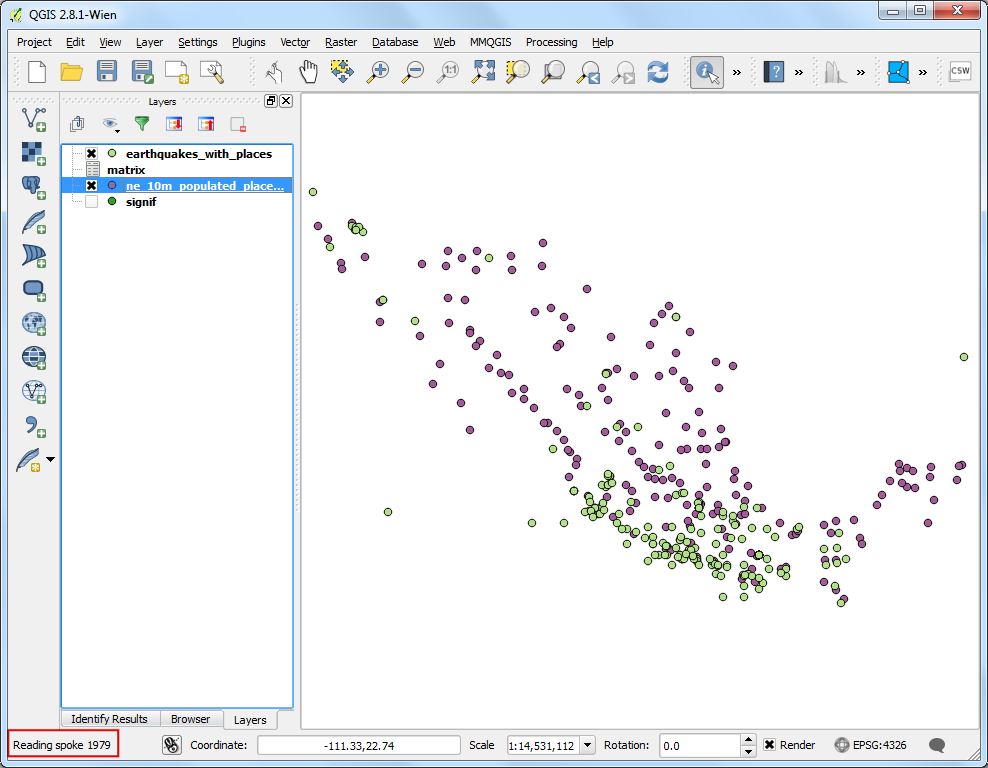This screenshot has width=988, height=768.
Task: Select the matrix table layer
Action: [126, 170]
